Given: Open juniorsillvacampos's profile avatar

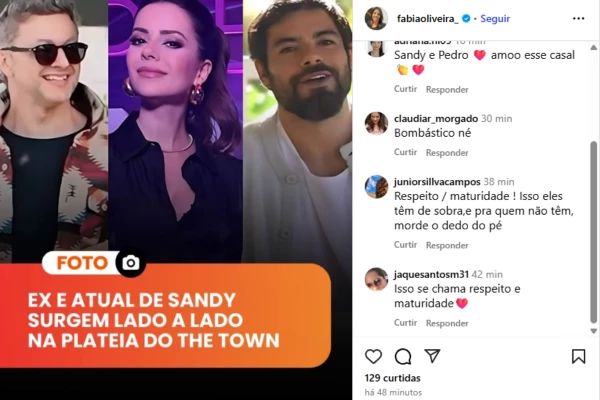Looking at the screenshot, I should coord(376,187).
